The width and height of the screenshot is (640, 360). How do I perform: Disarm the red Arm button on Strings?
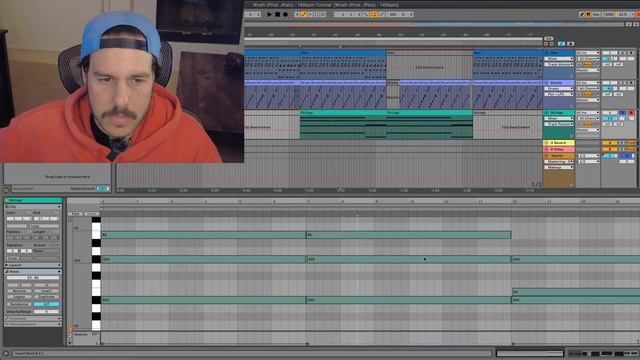631,113
